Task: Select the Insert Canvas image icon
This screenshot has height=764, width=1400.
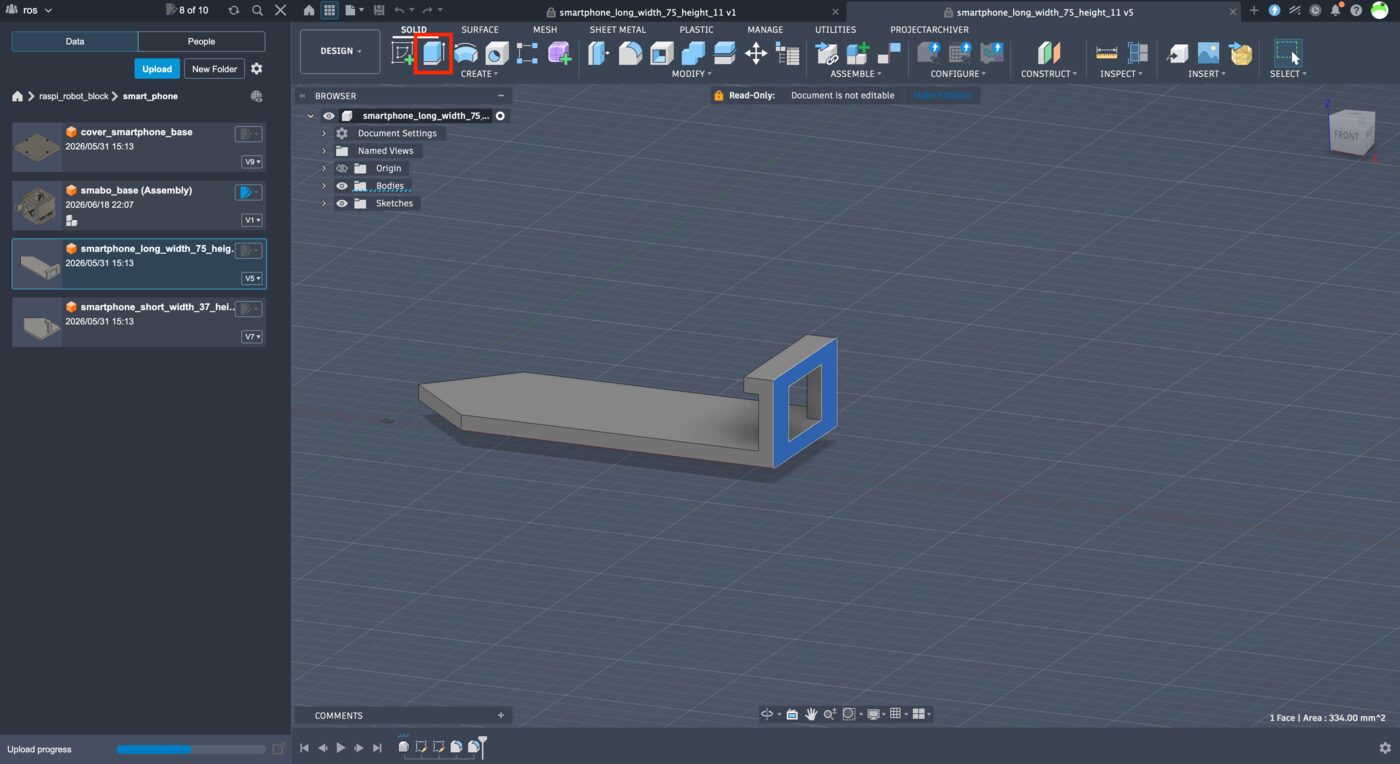Action: (x=1209, y=53)
